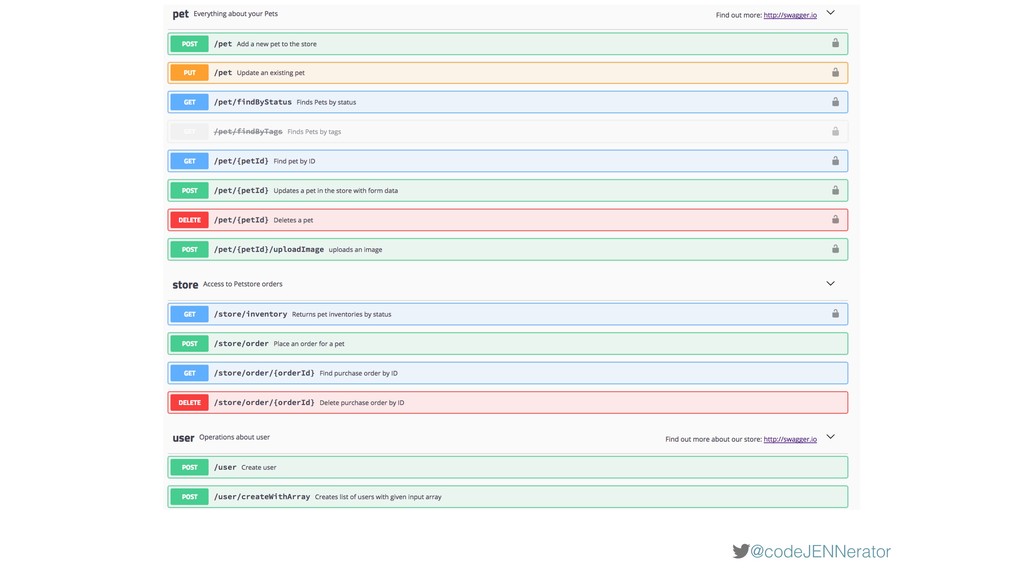Expand POST /store/order Place an order

click(x=507, y=344)
